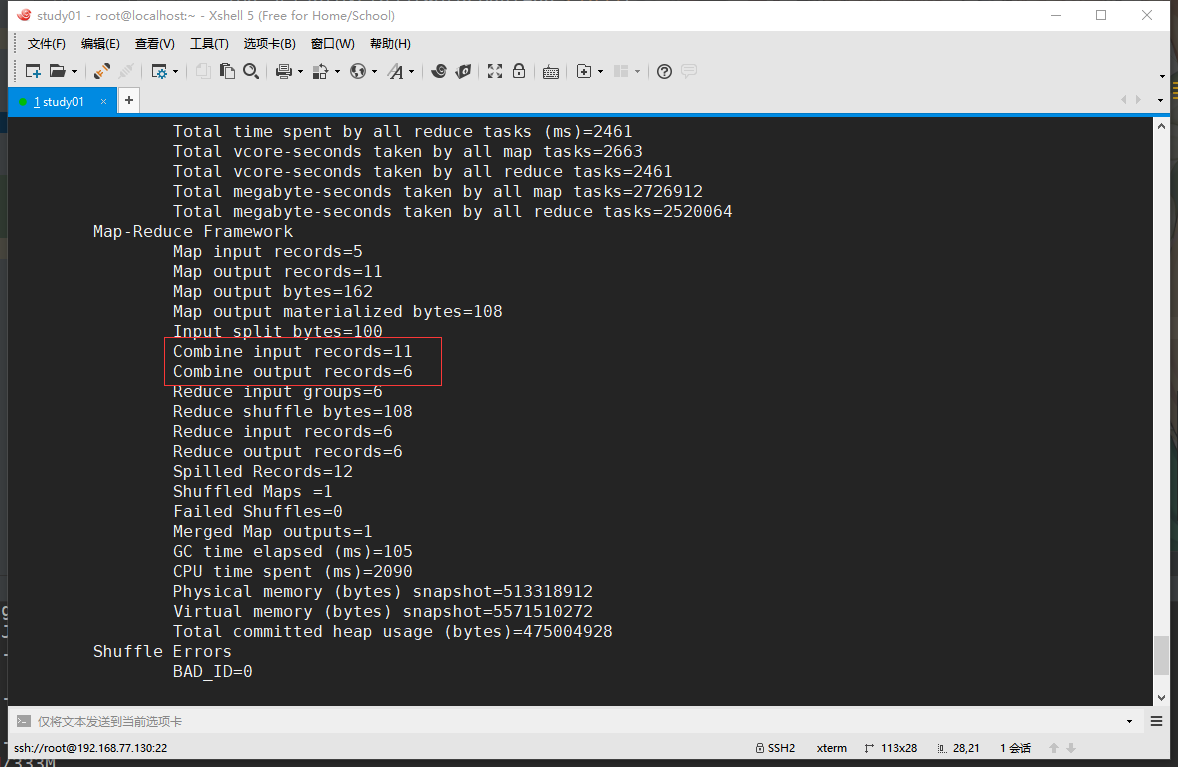This screenshot has height=767, width=1178.
Task: Click the xterm status bar entry
Action: 832,748
